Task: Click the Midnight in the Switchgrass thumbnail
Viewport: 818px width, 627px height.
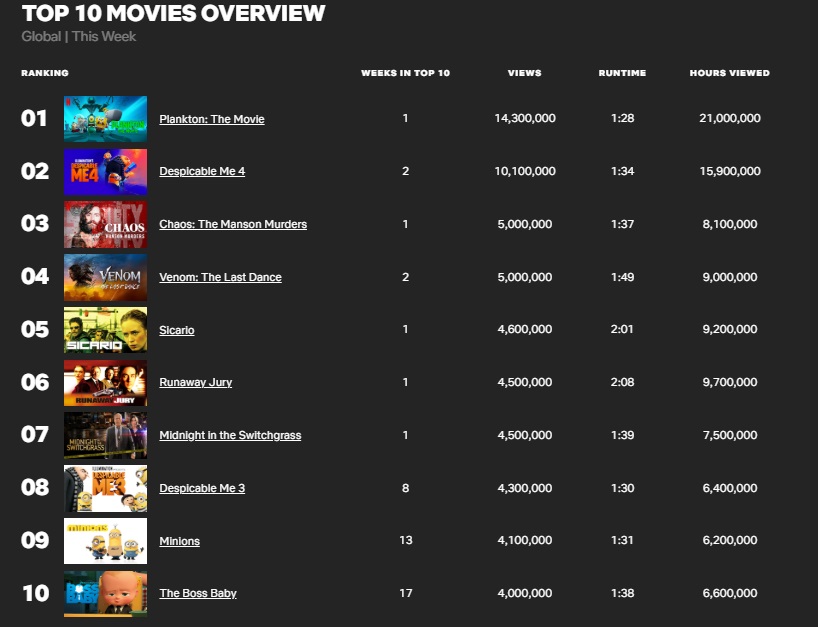Action: pyautogui.click(x=105, y=436)
